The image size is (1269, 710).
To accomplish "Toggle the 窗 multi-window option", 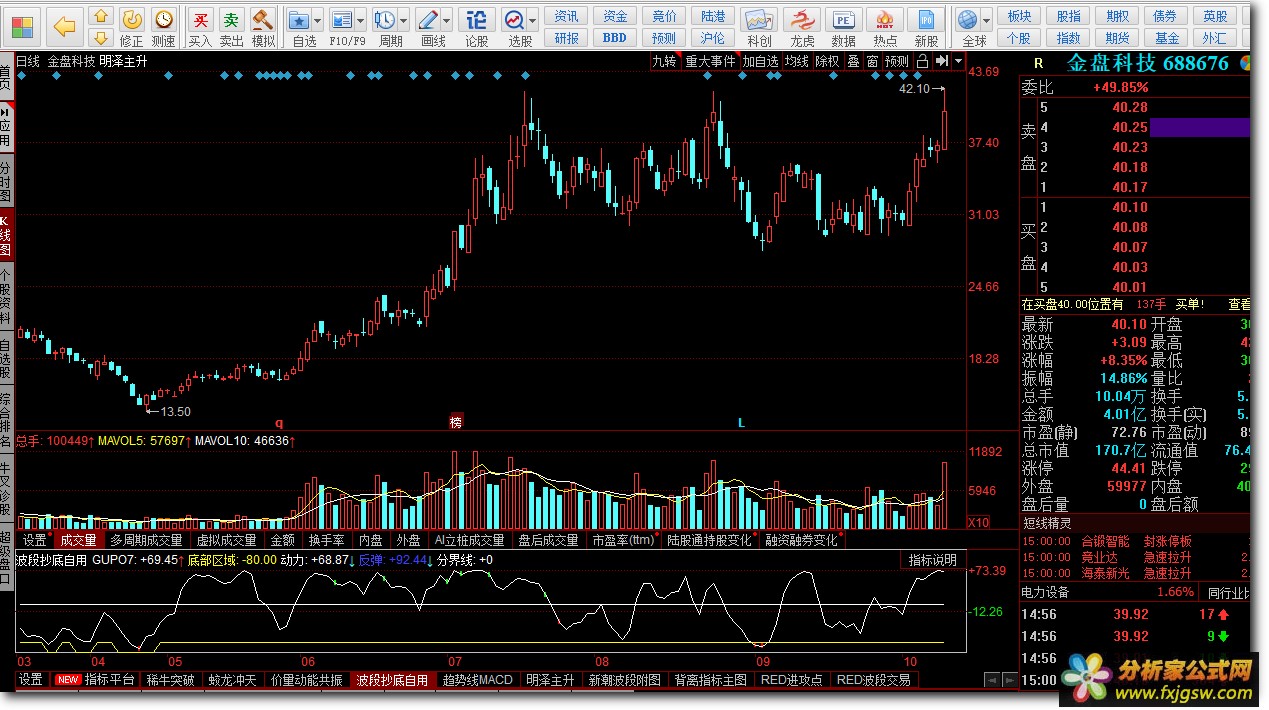I will [872, 61].
